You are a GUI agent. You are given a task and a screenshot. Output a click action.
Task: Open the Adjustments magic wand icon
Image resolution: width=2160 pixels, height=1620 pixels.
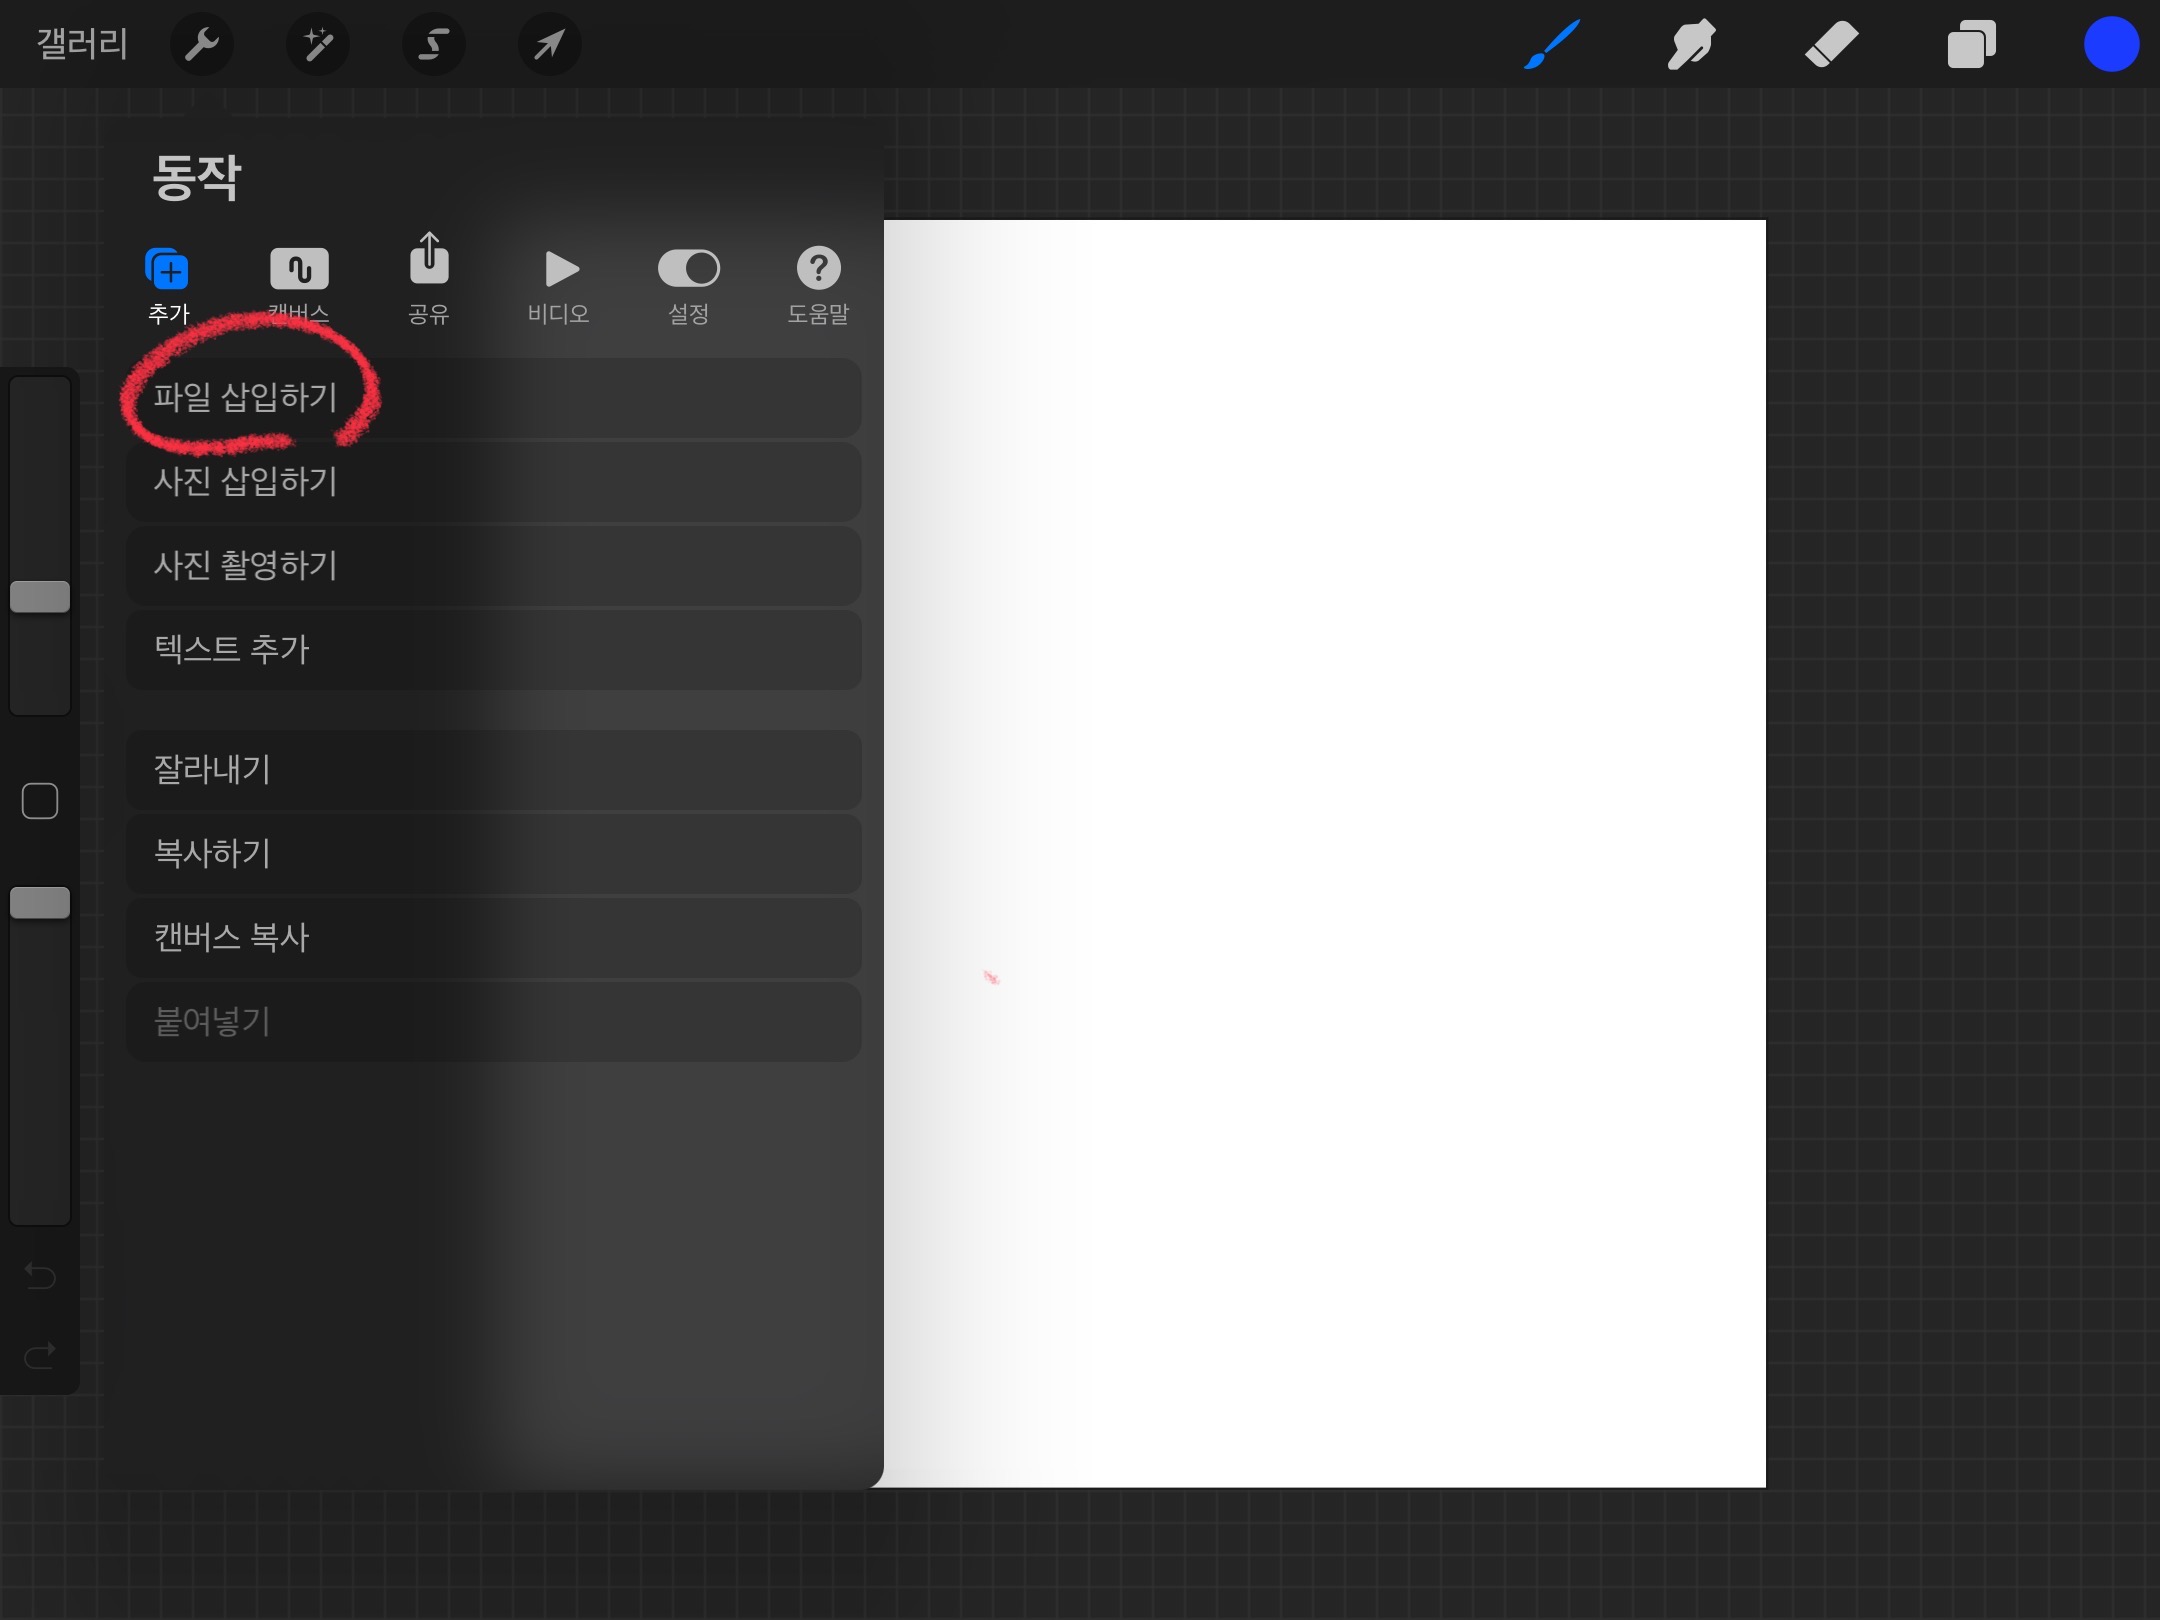click(x=318, y=44)
